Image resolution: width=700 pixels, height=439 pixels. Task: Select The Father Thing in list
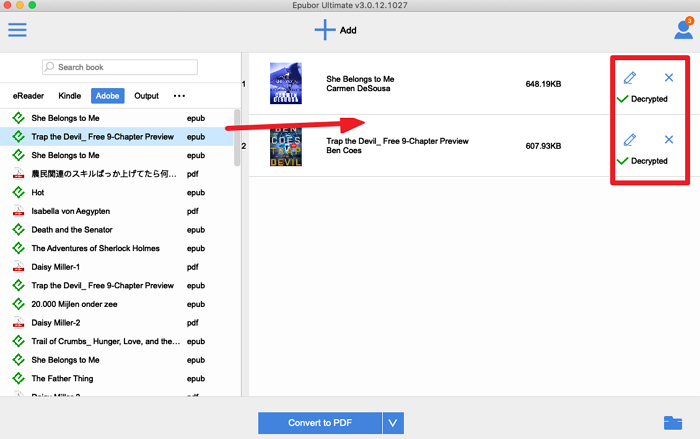pos(117,378)
